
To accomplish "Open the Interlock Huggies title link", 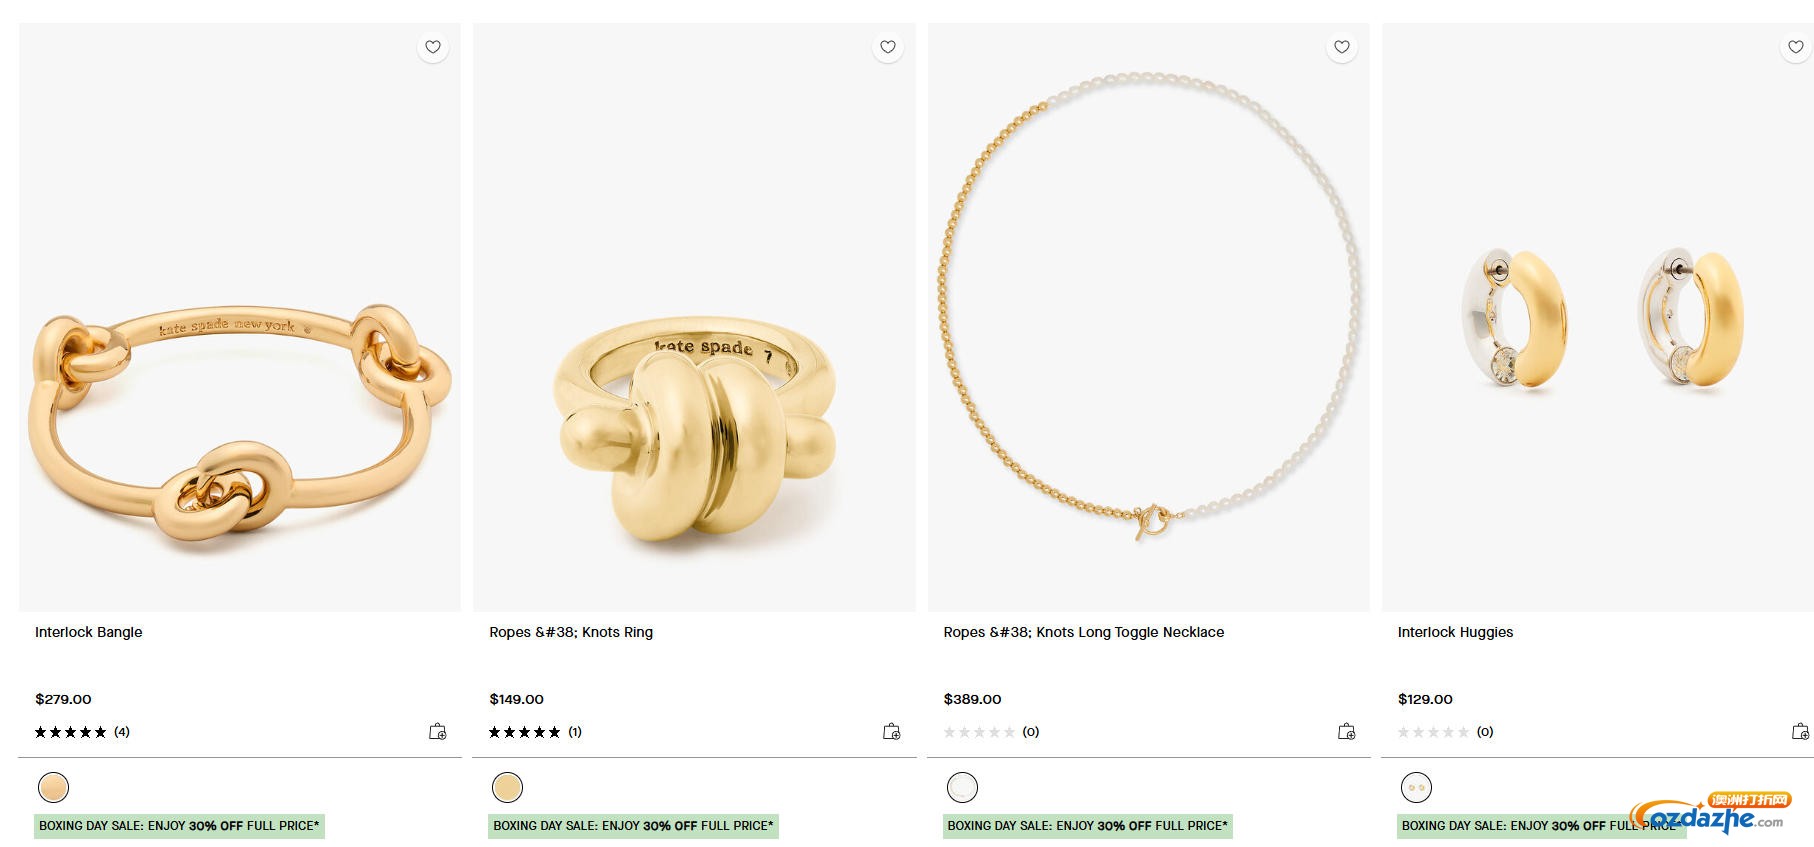I will coord(1455,632).
